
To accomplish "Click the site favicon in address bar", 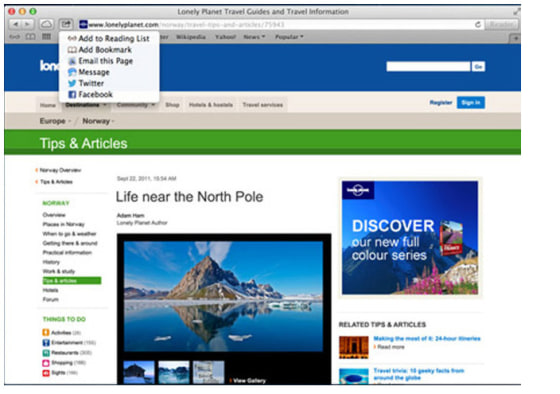I will [x=83, y=24].
